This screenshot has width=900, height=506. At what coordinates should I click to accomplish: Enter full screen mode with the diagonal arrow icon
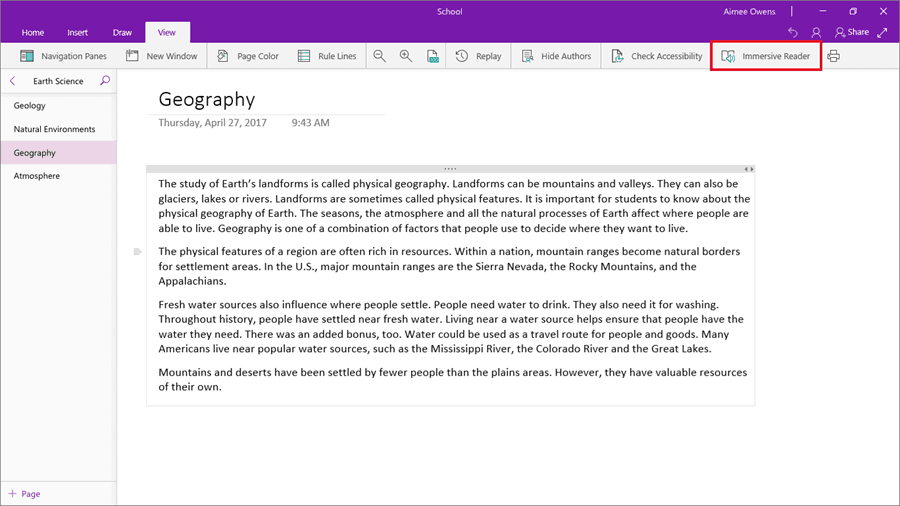pos(883,33)
